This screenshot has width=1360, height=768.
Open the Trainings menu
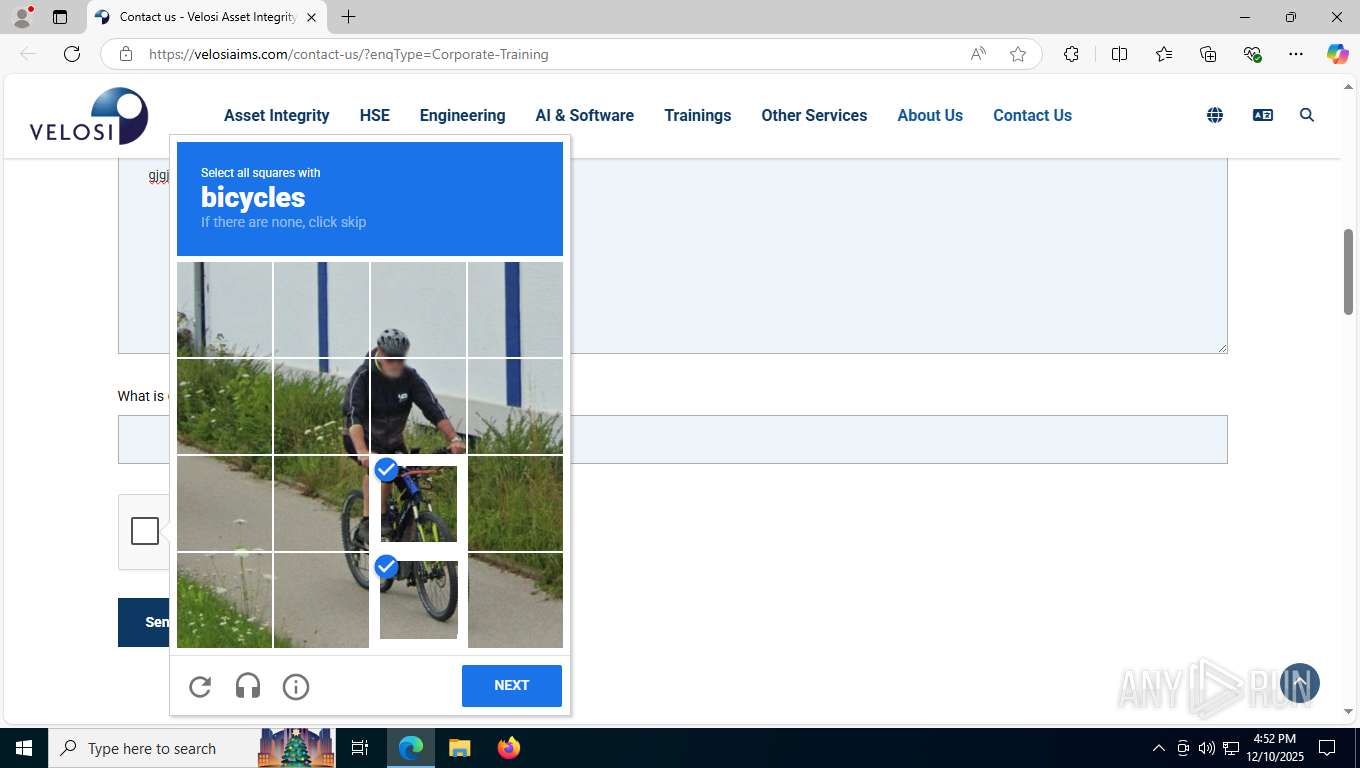point(698,115)
